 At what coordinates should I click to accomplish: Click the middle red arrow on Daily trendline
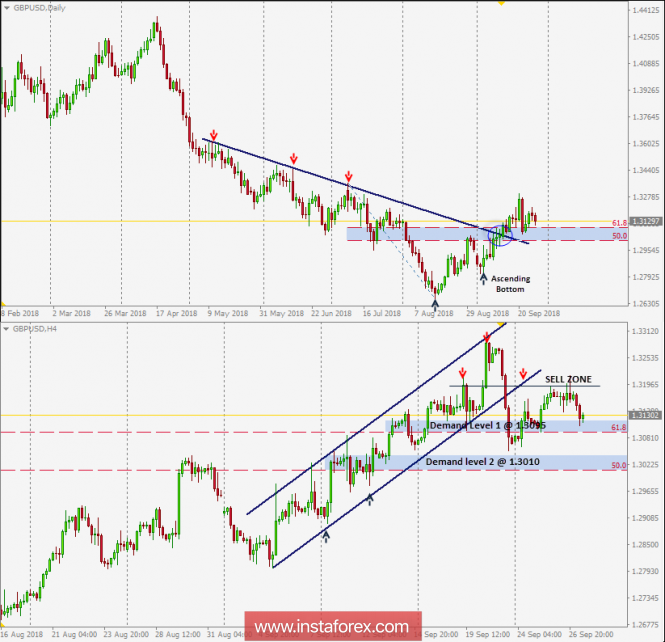(x=293, y=159)
